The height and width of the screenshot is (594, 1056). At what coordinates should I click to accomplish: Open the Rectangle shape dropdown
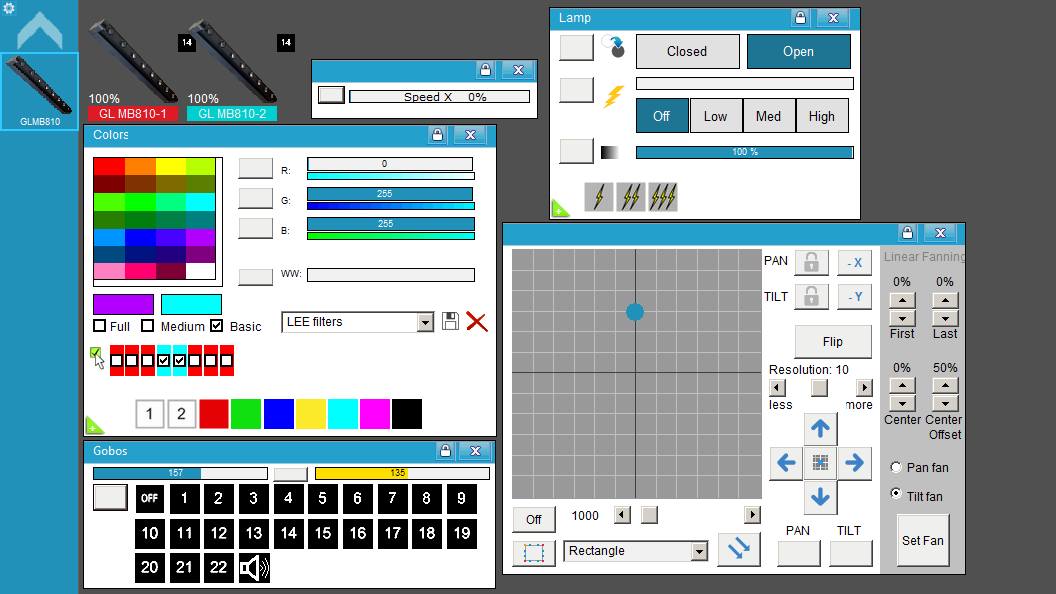tap(700, 552)
